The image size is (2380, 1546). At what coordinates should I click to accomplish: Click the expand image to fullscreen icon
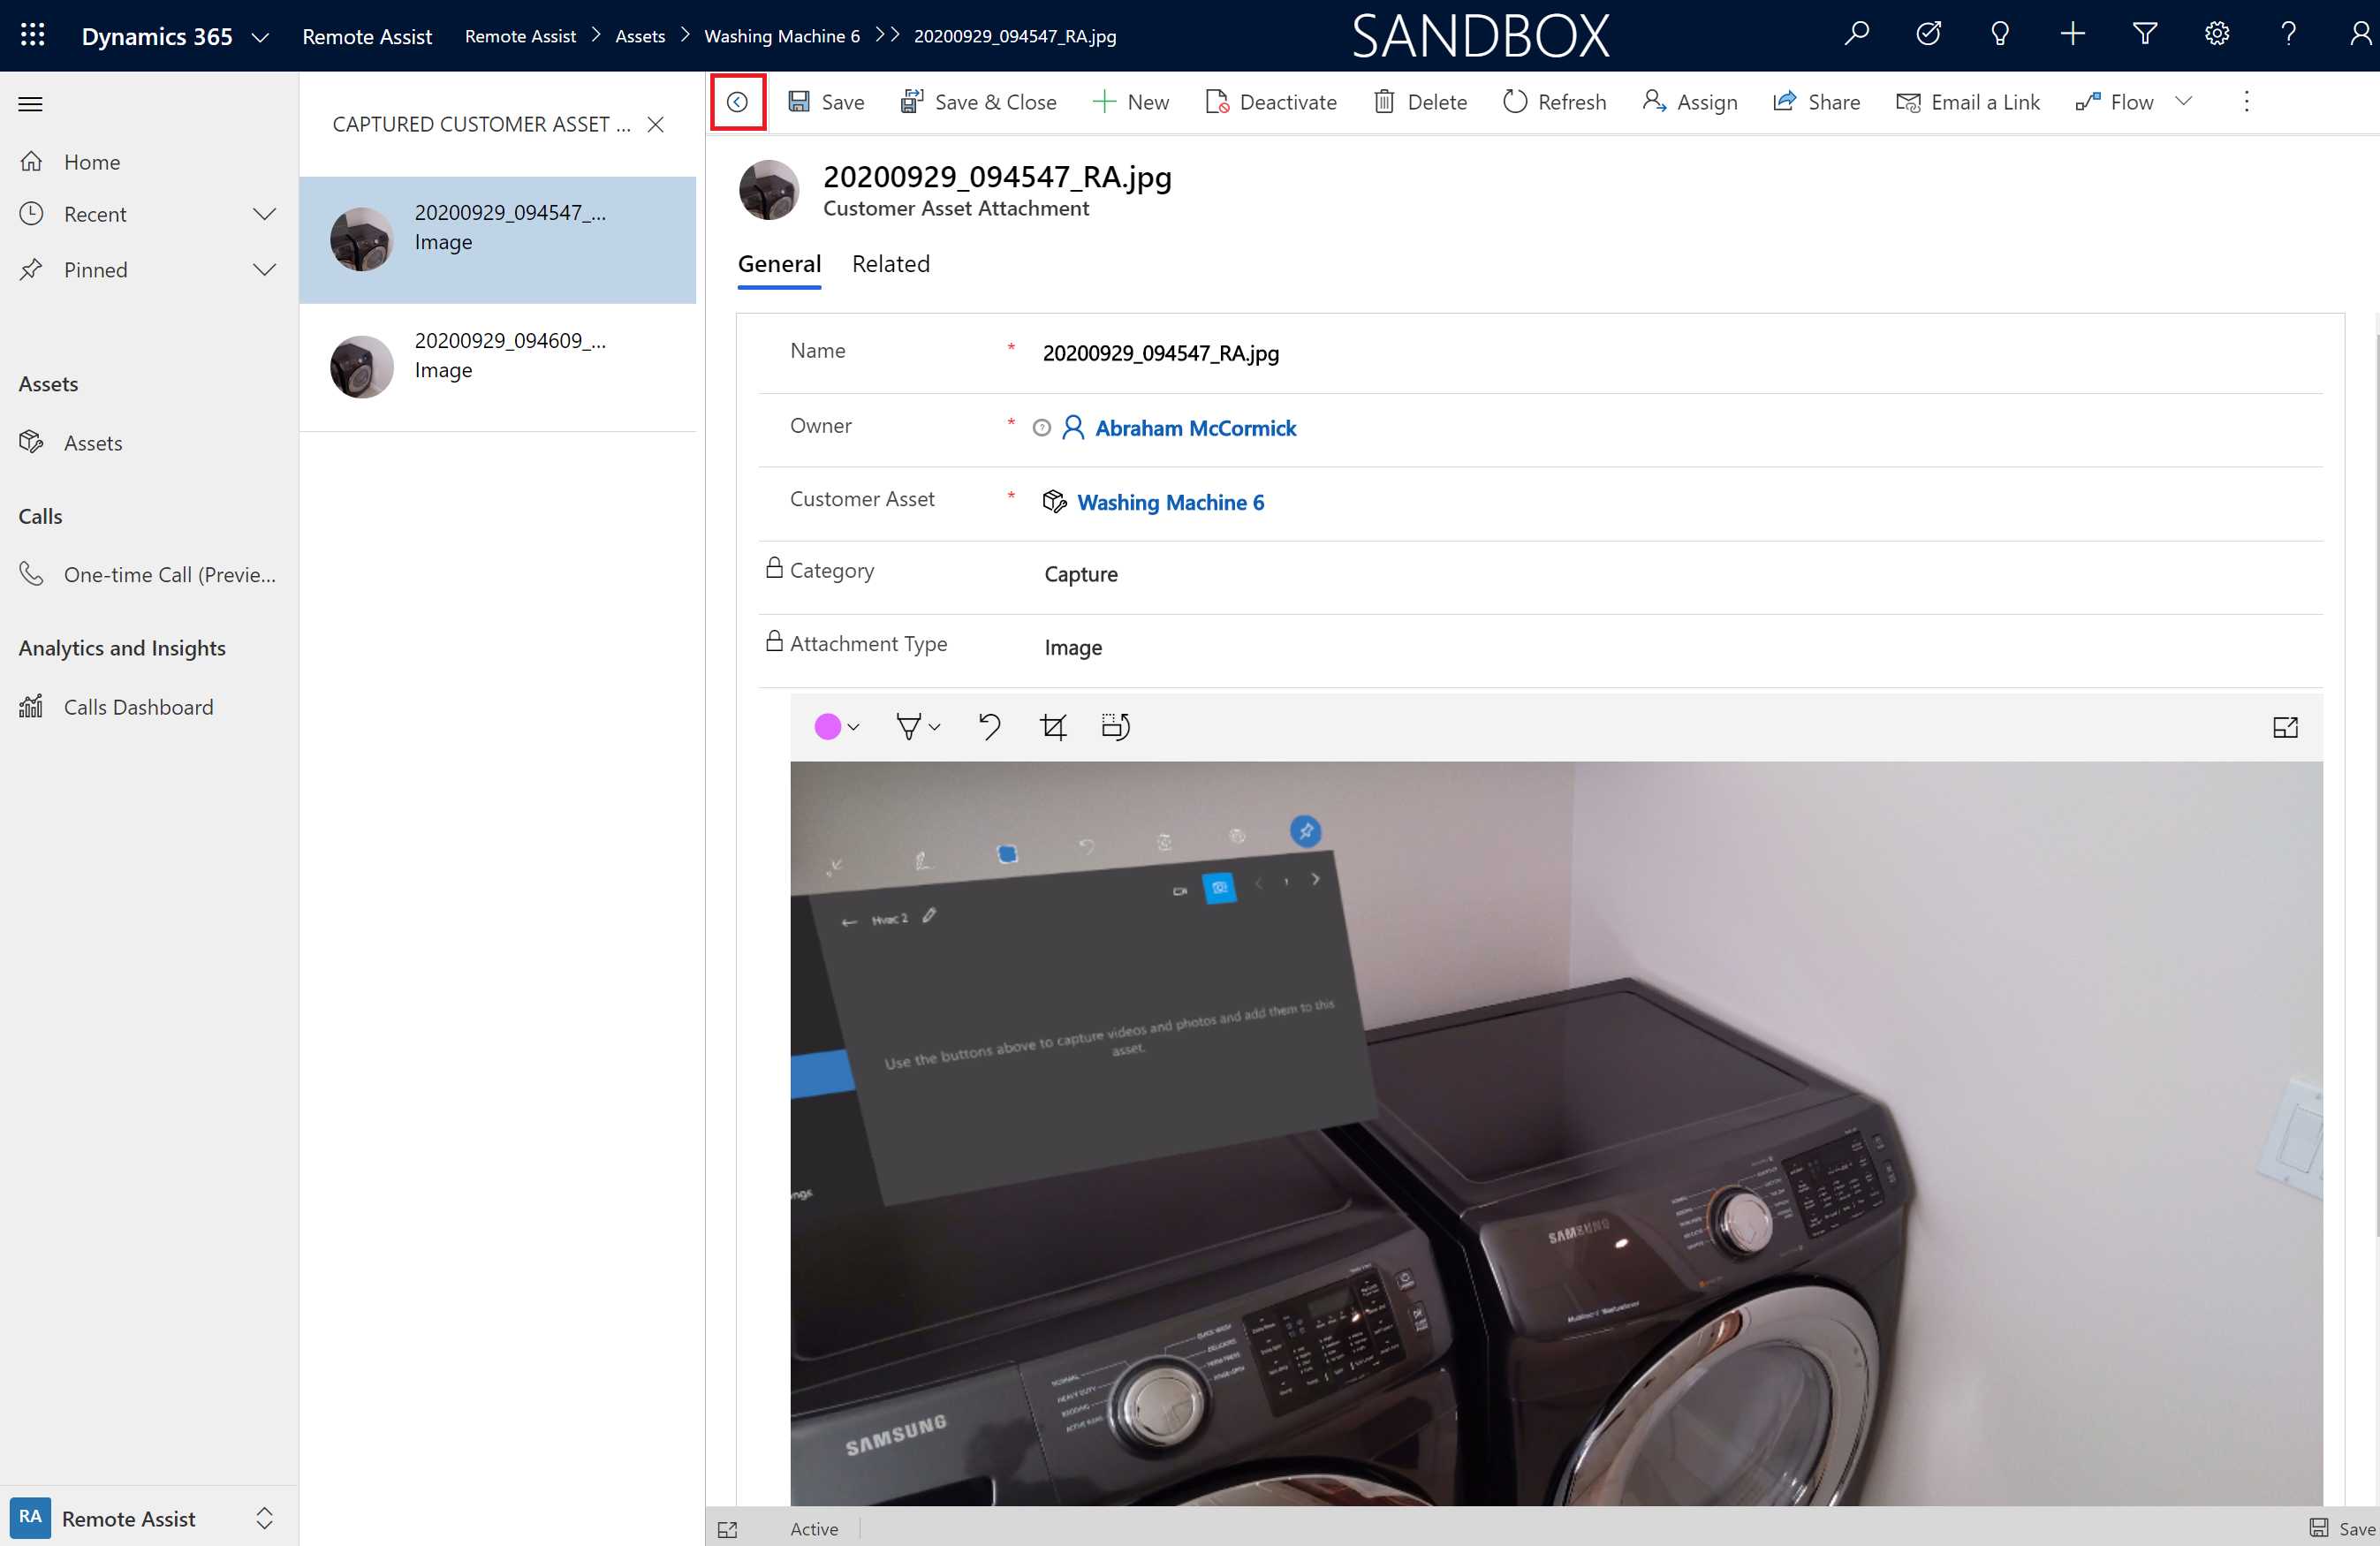point(2286,727)
